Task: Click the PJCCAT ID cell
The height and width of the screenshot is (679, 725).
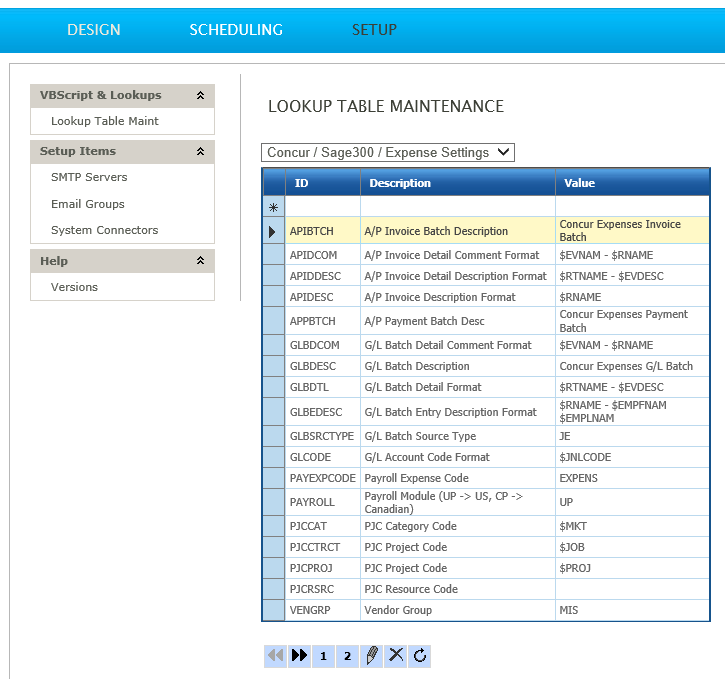Action: click(323, 526)
